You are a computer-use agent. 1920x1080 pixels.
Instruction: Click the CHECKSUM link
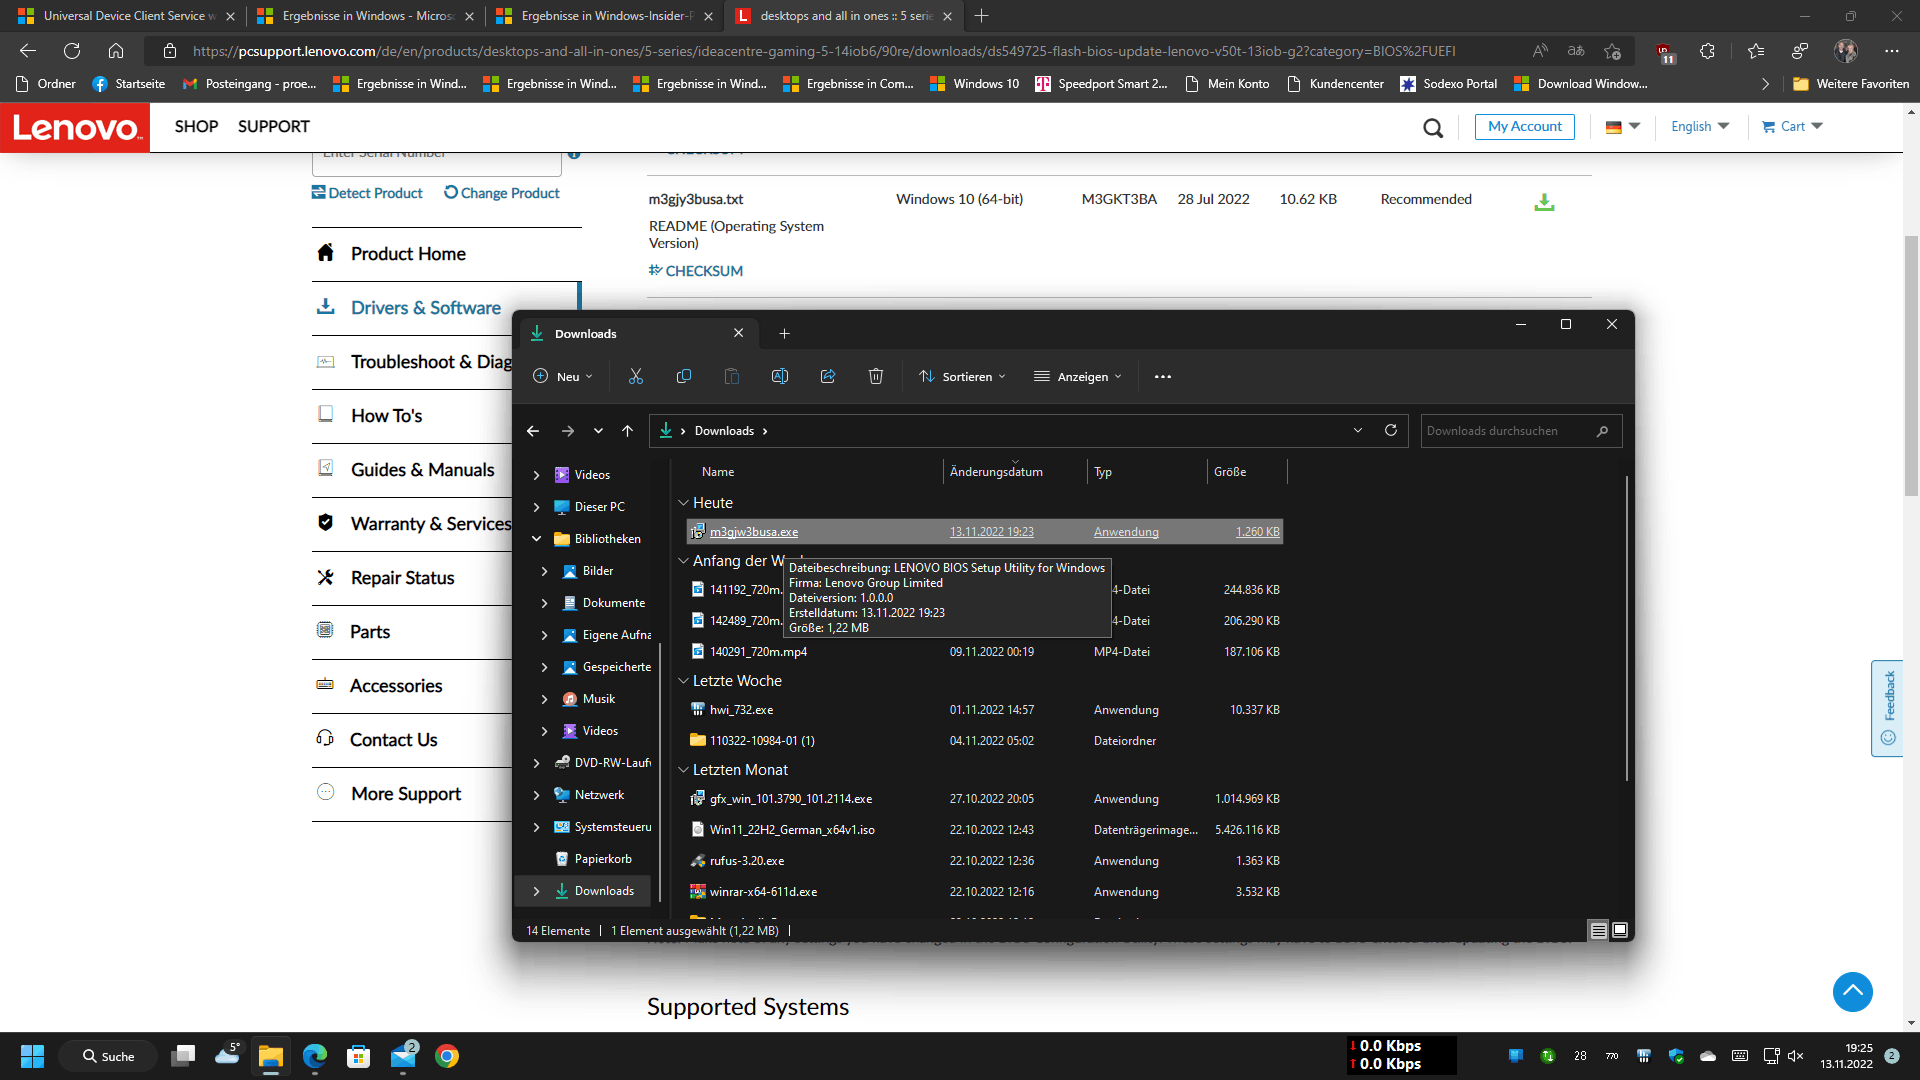pos(696,271)
